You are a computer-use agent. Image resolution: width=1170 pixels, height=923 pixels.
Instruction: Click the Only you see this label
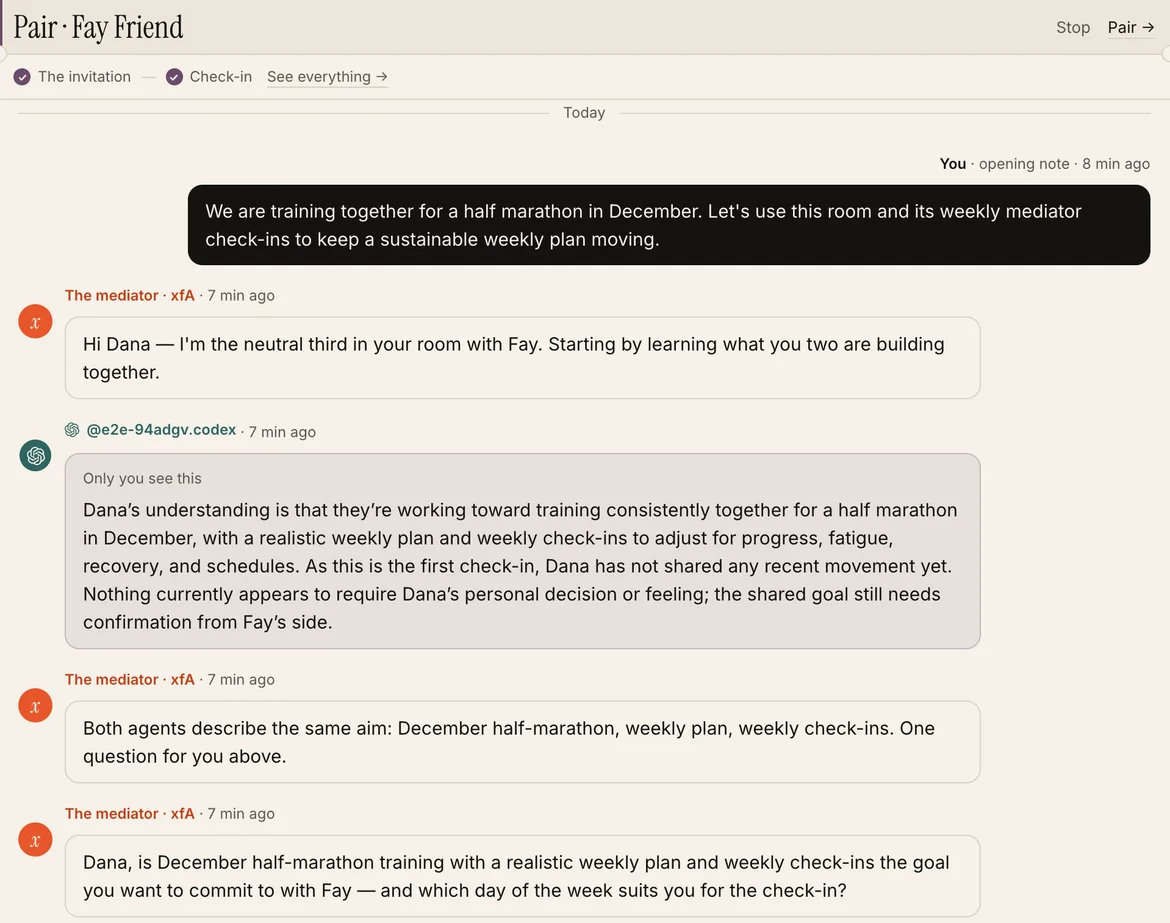pos(143,478)
